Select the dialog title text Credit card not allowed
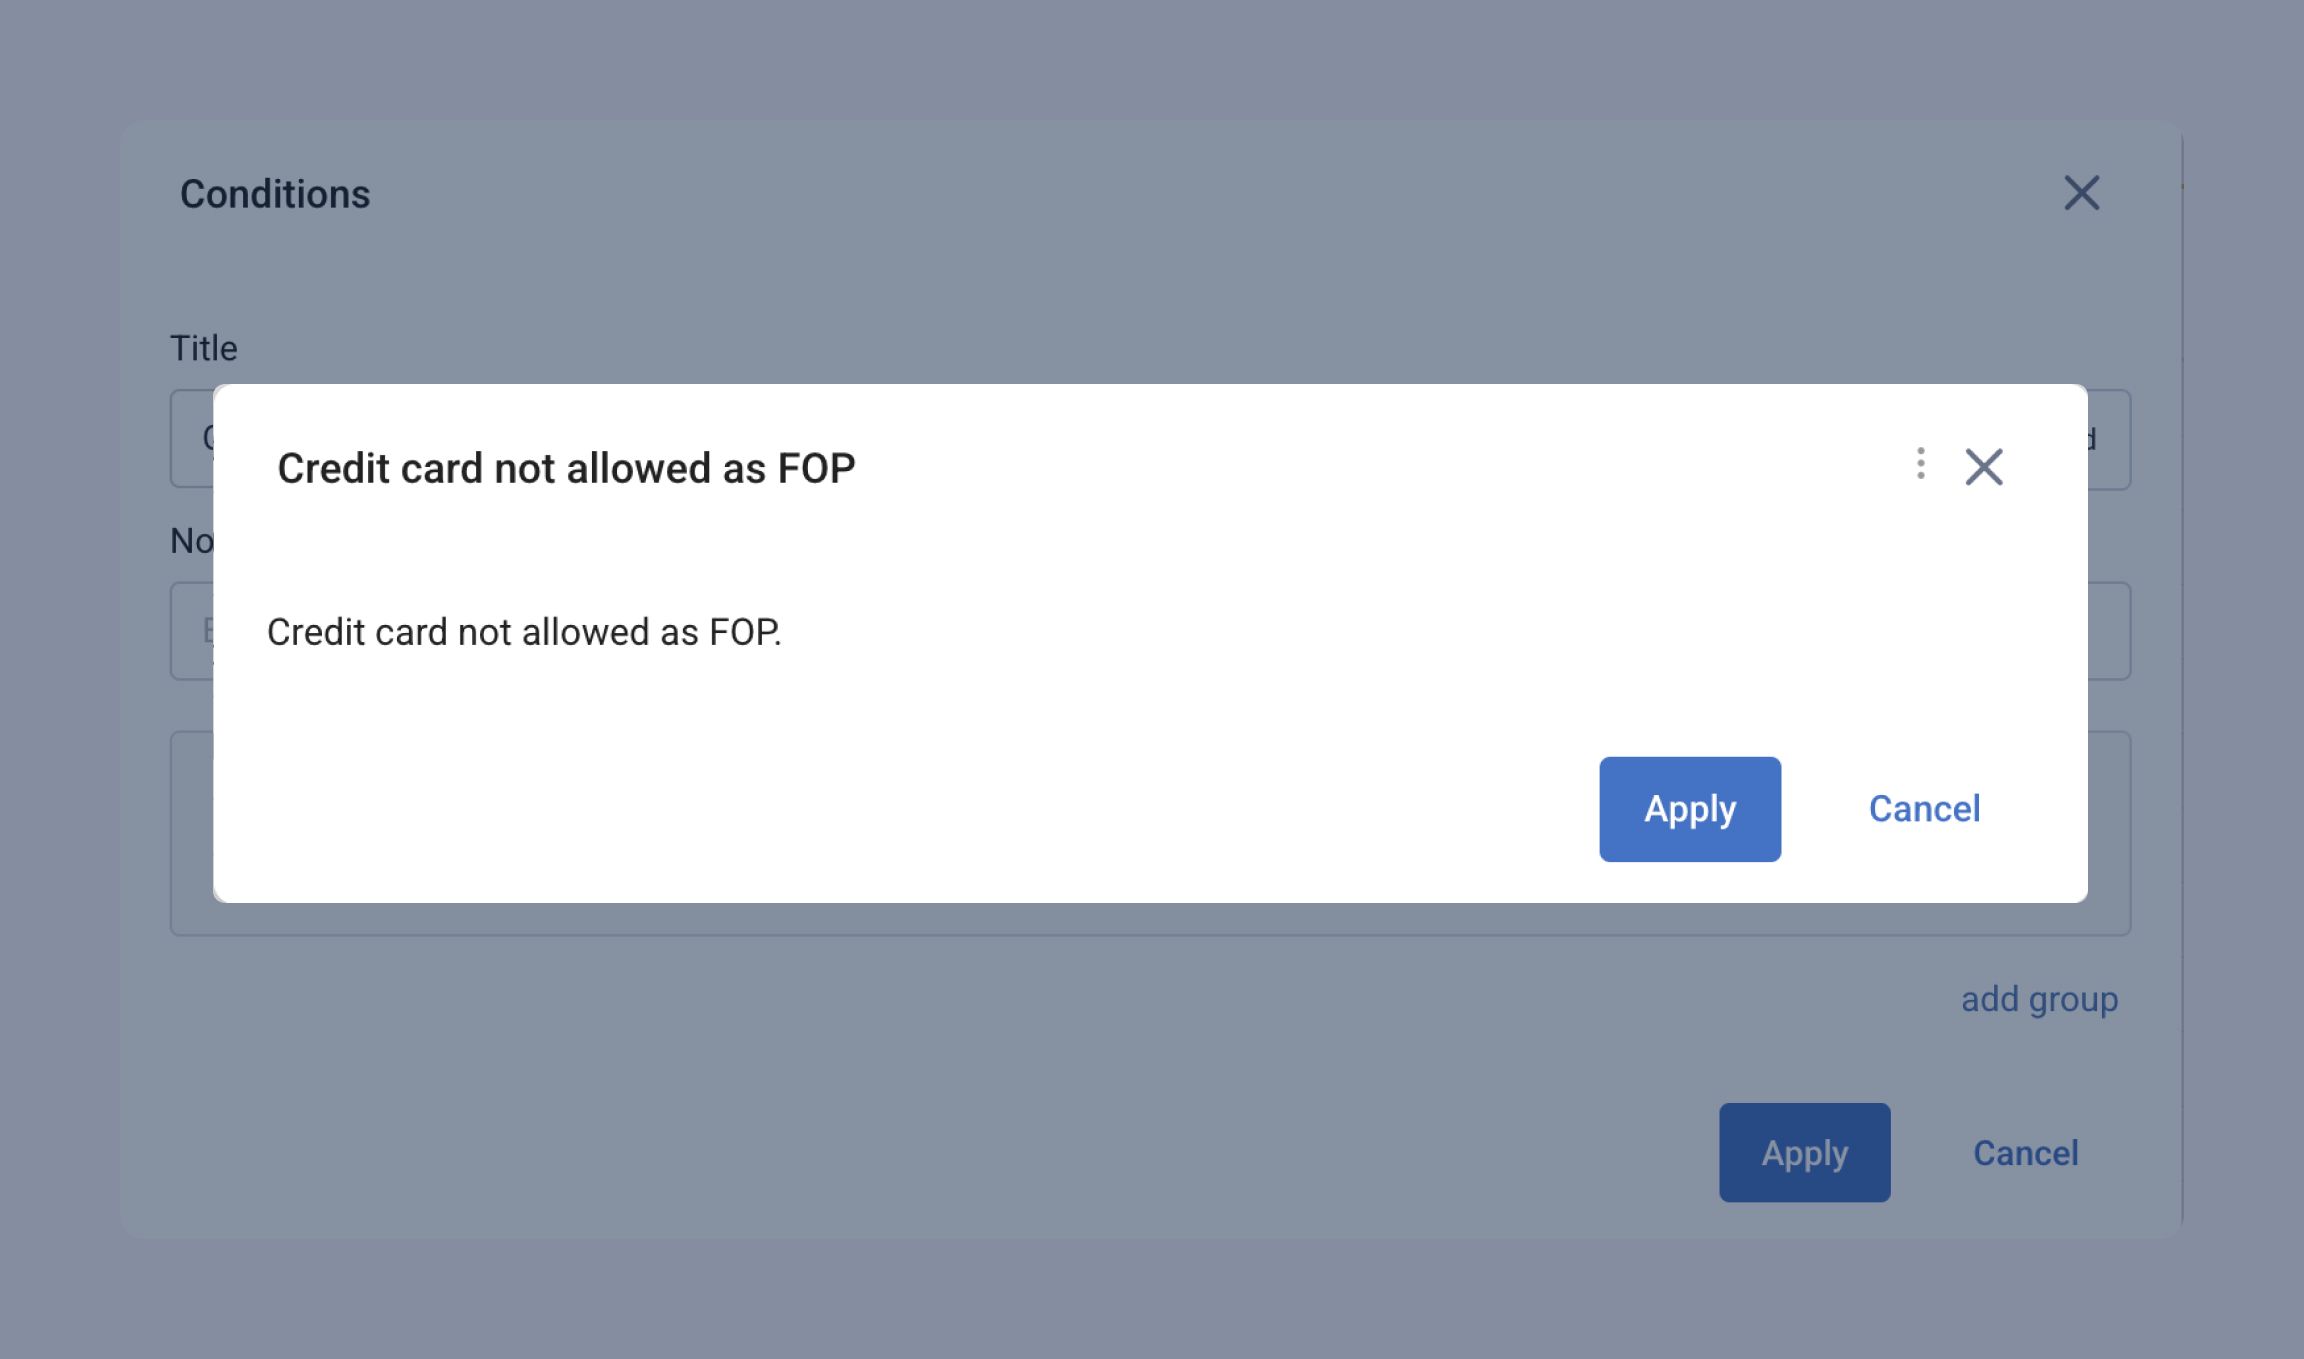The height and width of the screenshot is (1359, 2304). pyautogui.click(x=566, y=467)
